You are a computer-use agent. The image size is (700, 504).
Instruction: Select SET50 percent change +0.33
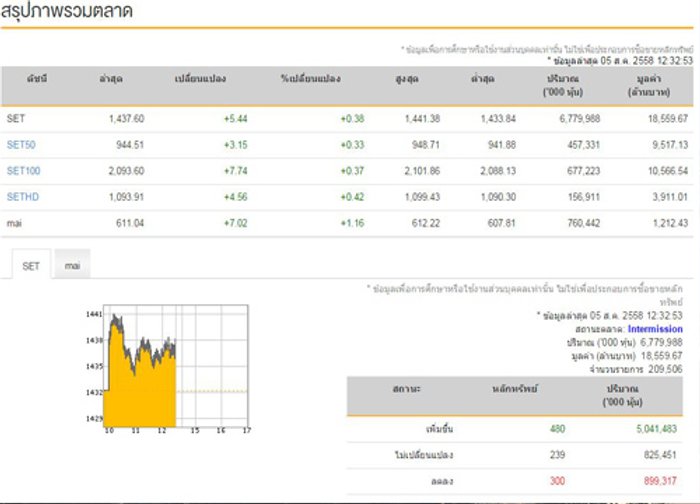352,145
